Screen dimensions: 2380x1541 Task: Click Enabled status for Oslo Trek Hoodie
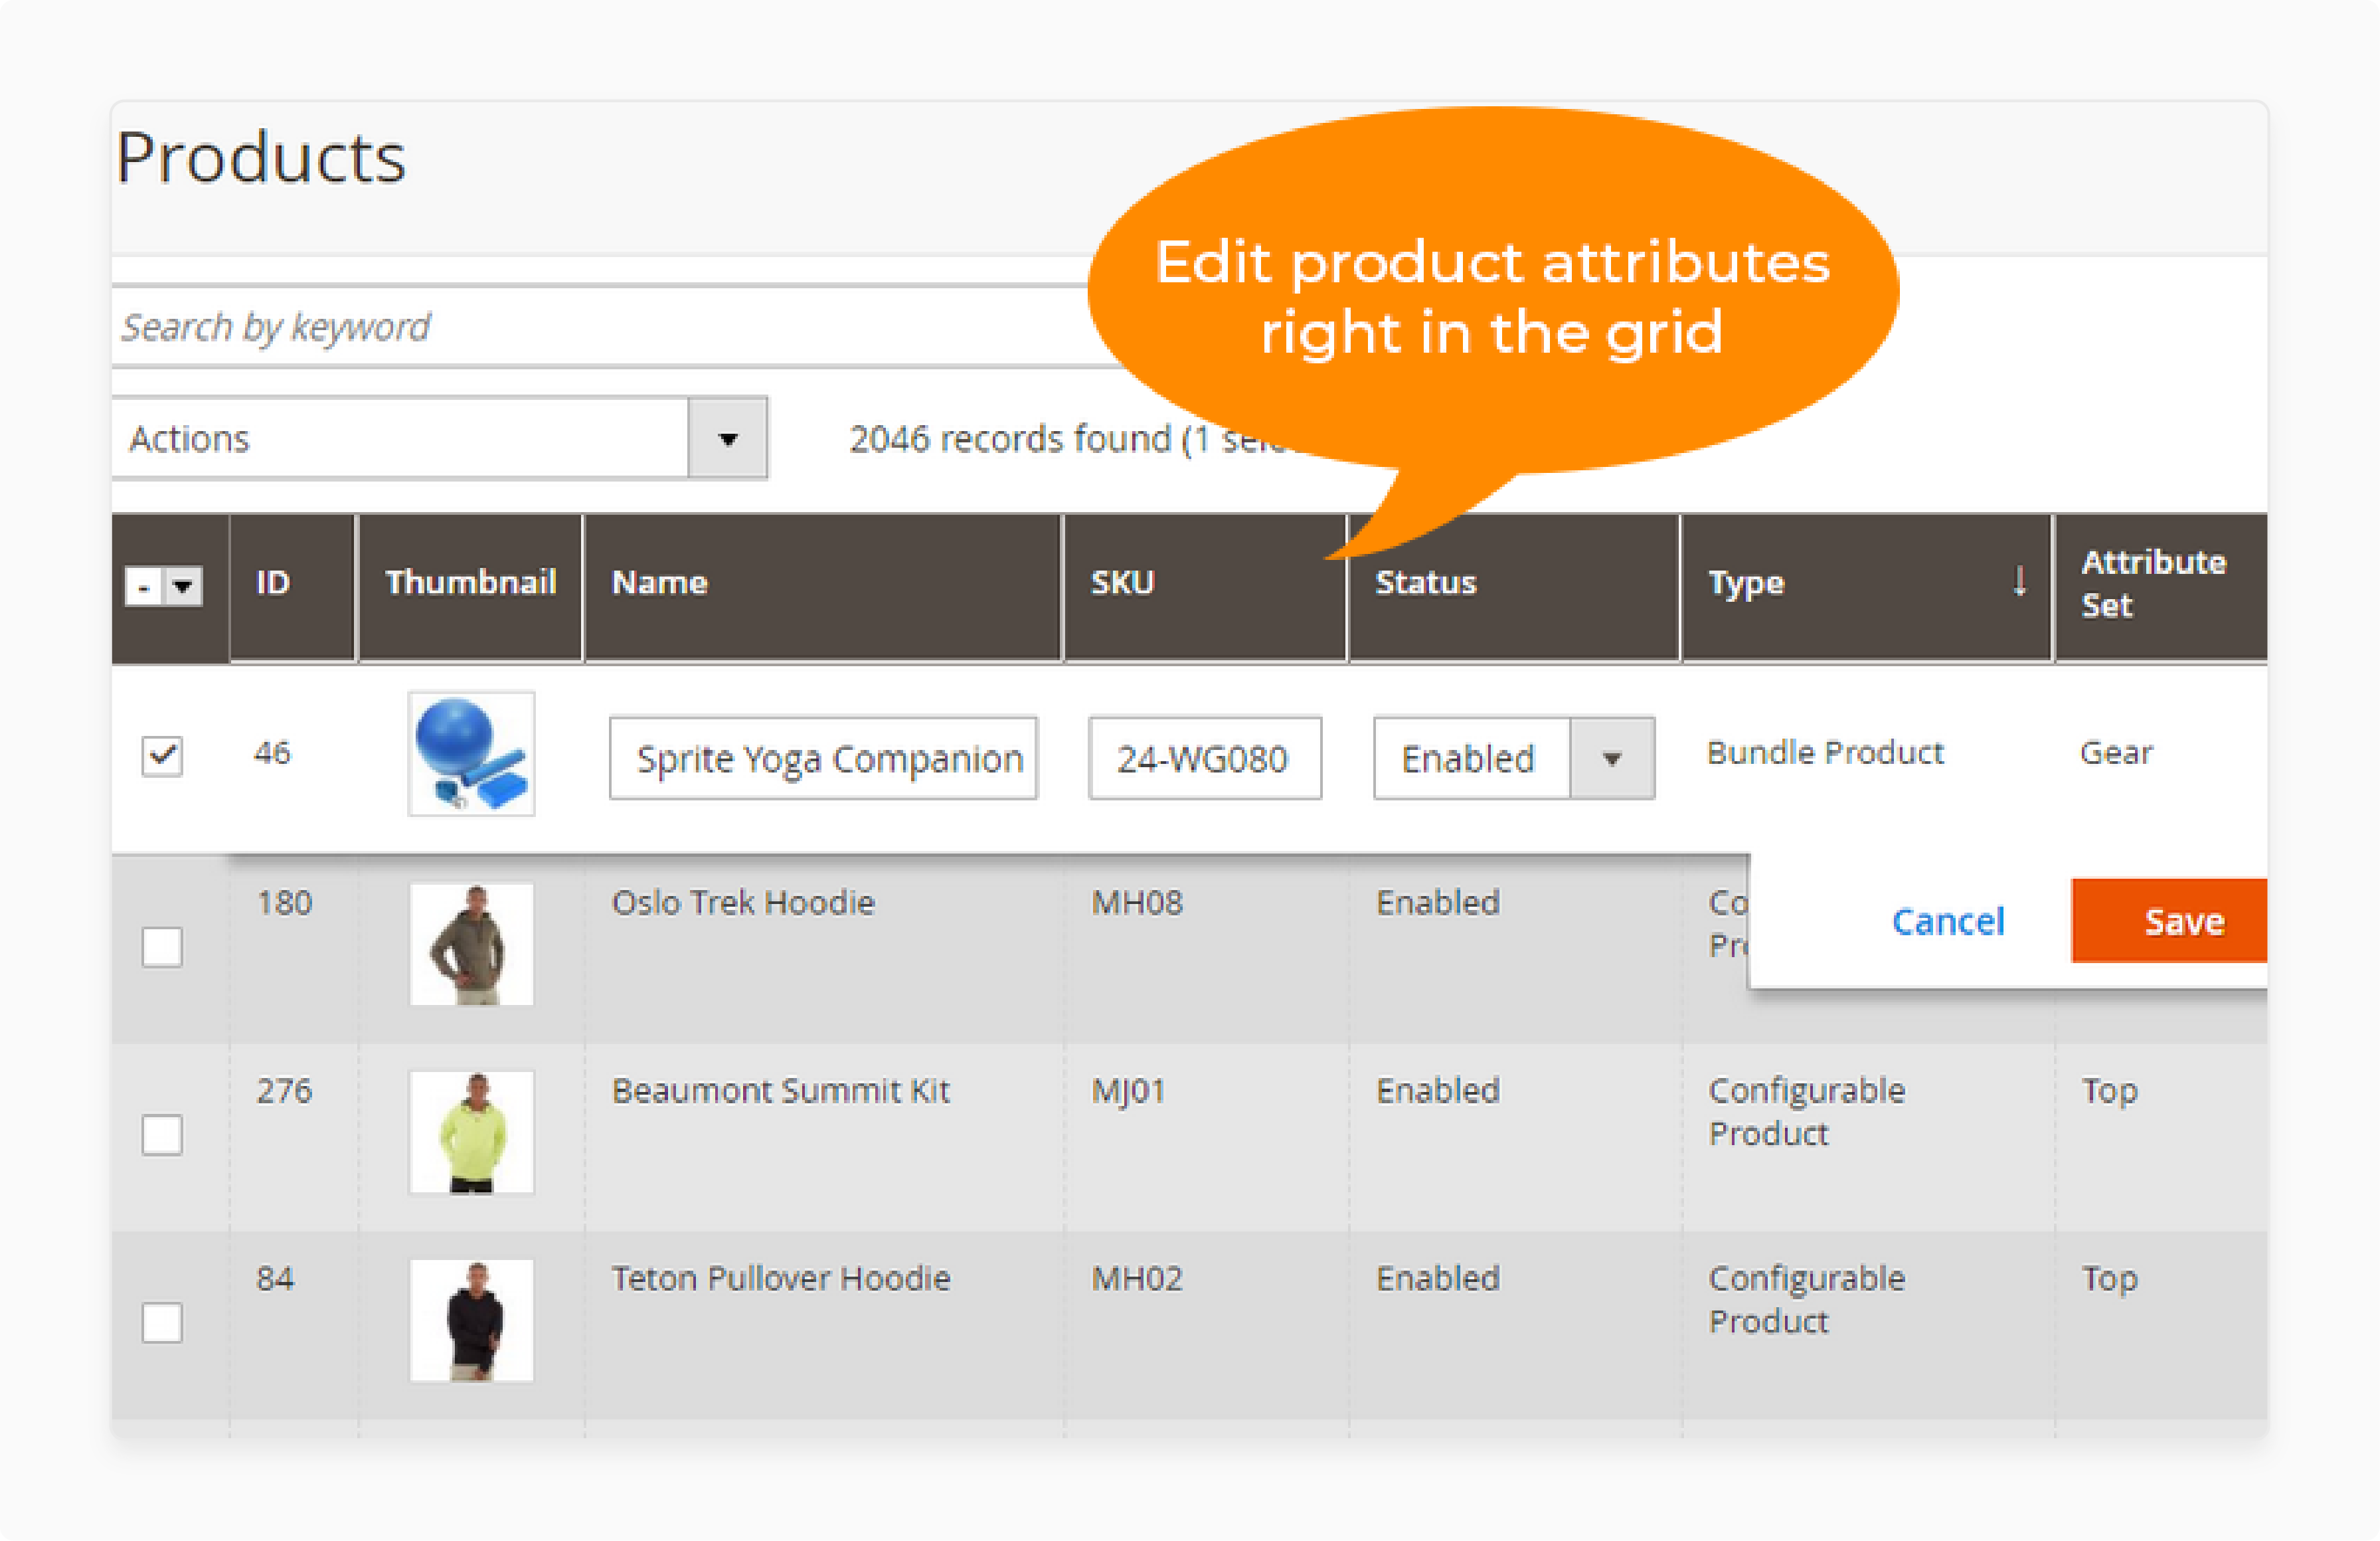(1438, 902)
